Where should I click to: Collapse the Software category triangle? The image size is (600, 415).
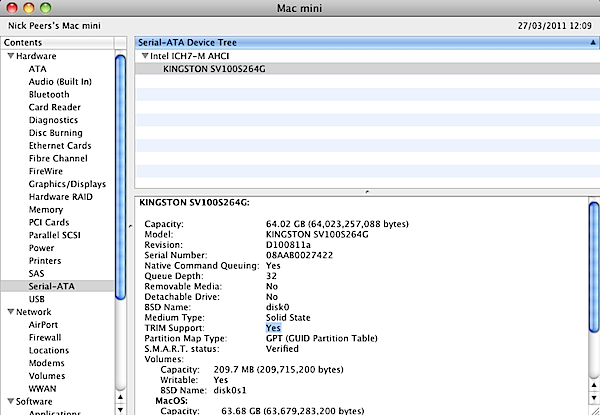(11, 401)
